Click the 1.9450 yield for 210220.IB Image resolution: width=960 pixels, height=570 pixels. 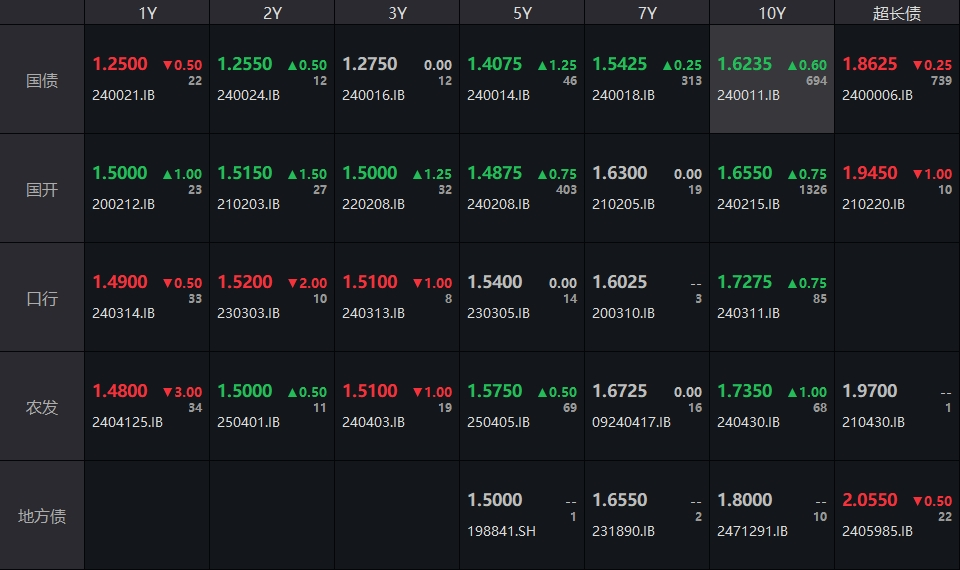[x=870, y=173]
